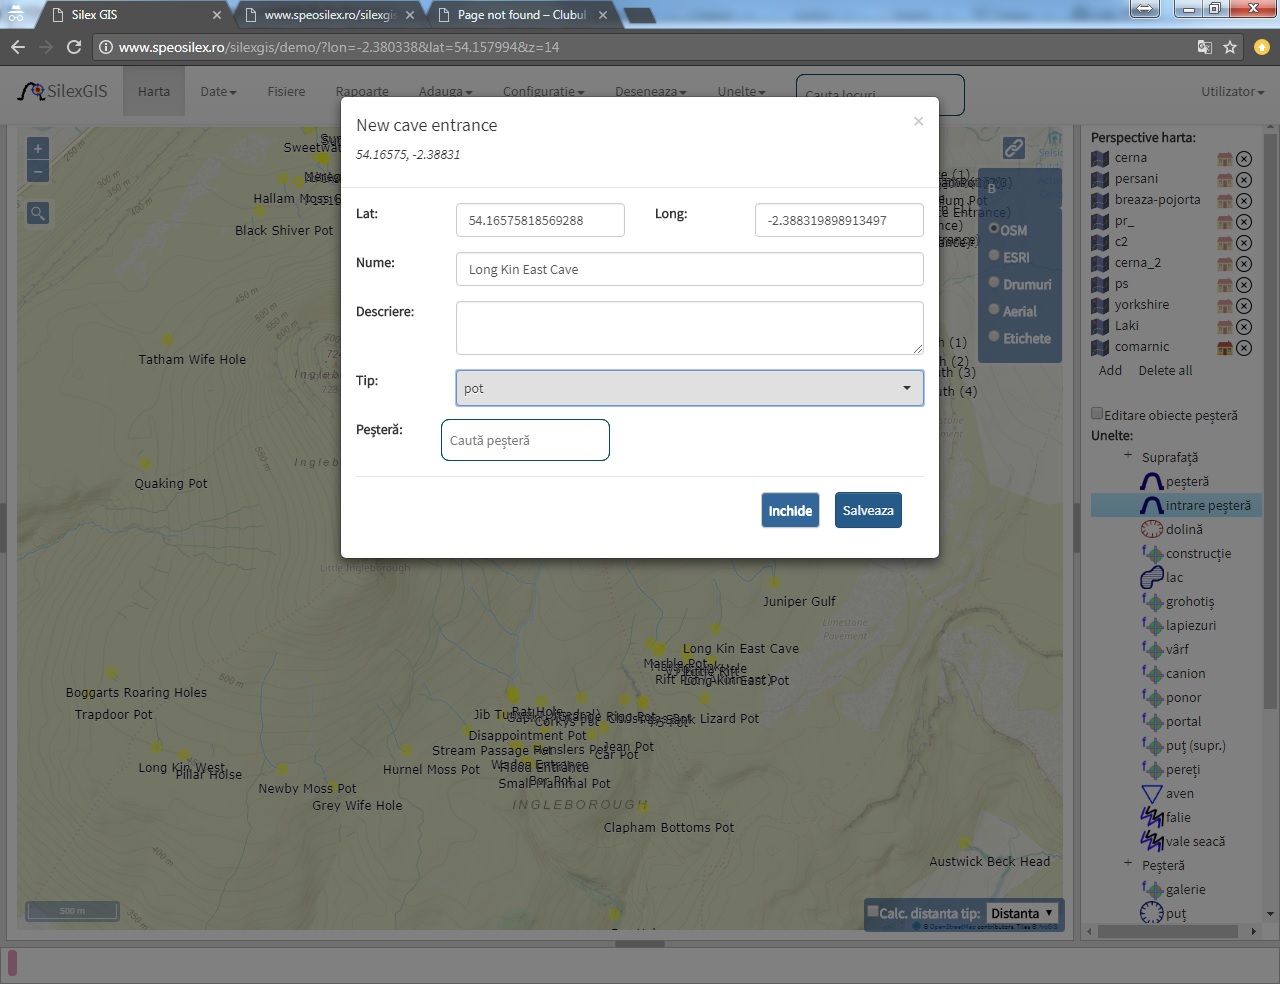Select the 'intrare peșteră' cave entrance tool
The height and width of the screenshot is (984, 1280).
pos(1207,506)
